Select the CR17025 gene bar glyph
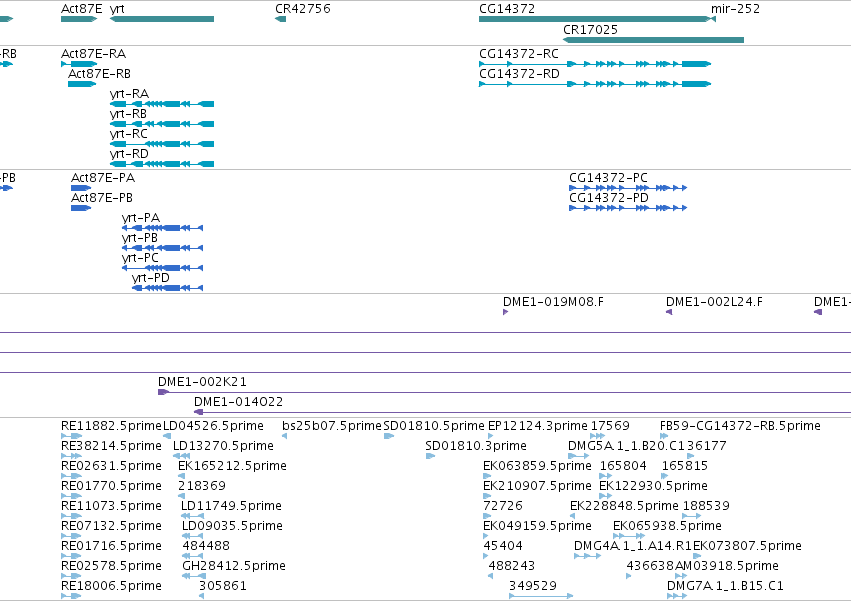Image resolution: width=851 pixels, height=601 pixels. pyautogui.click(x=653, y=40)
